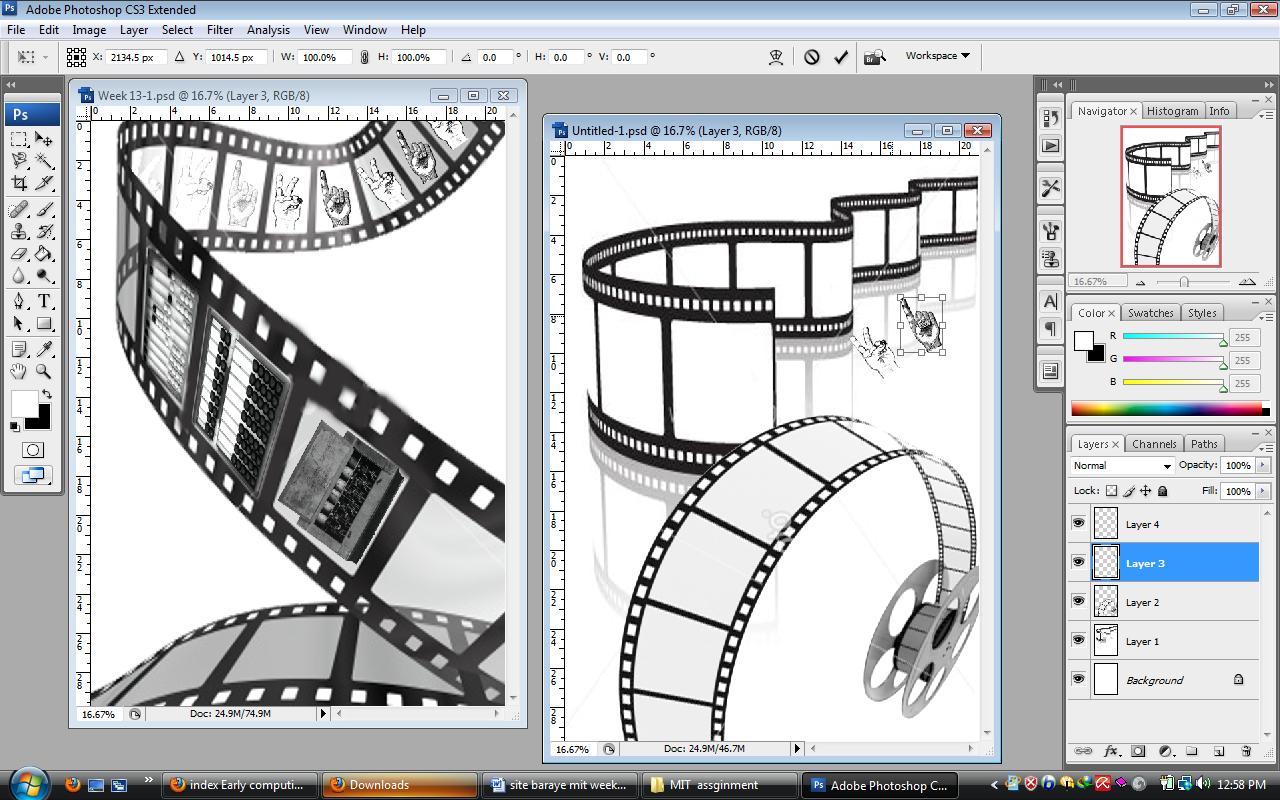Choose the Horizontal Type tool
Screen dimensions: 1280x800
pos(44,301)
